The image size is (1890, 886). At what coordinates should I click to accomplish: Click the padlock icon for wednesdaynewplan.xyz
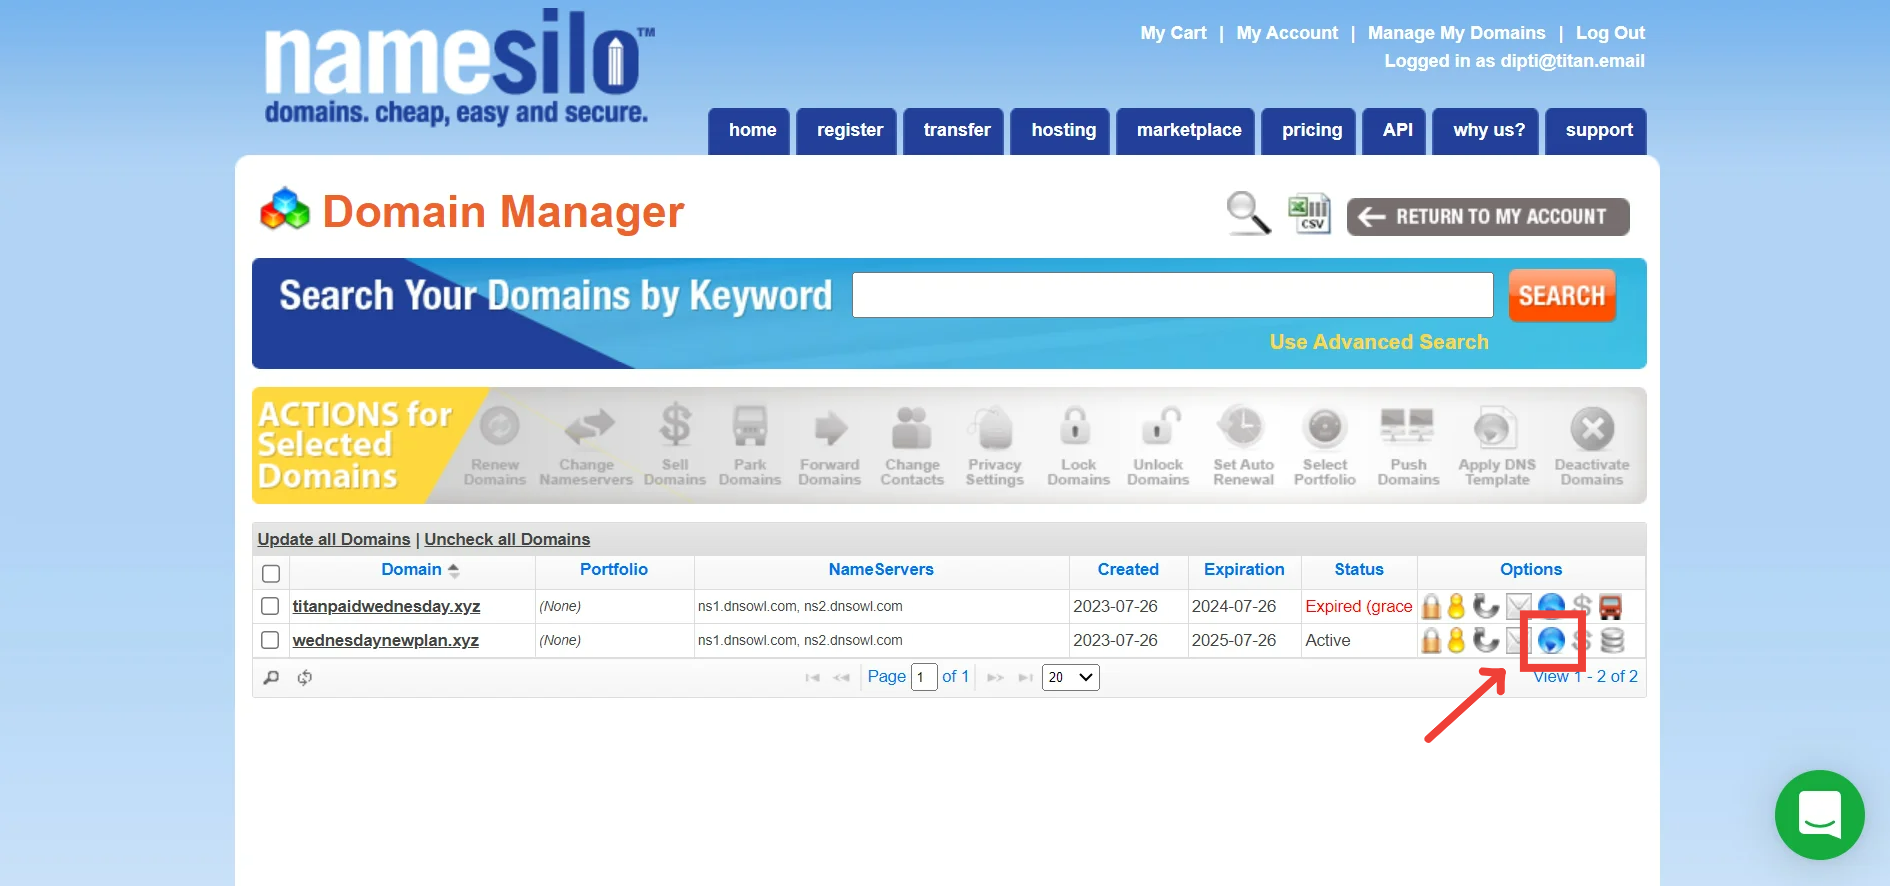click(x=1431, y=641)
